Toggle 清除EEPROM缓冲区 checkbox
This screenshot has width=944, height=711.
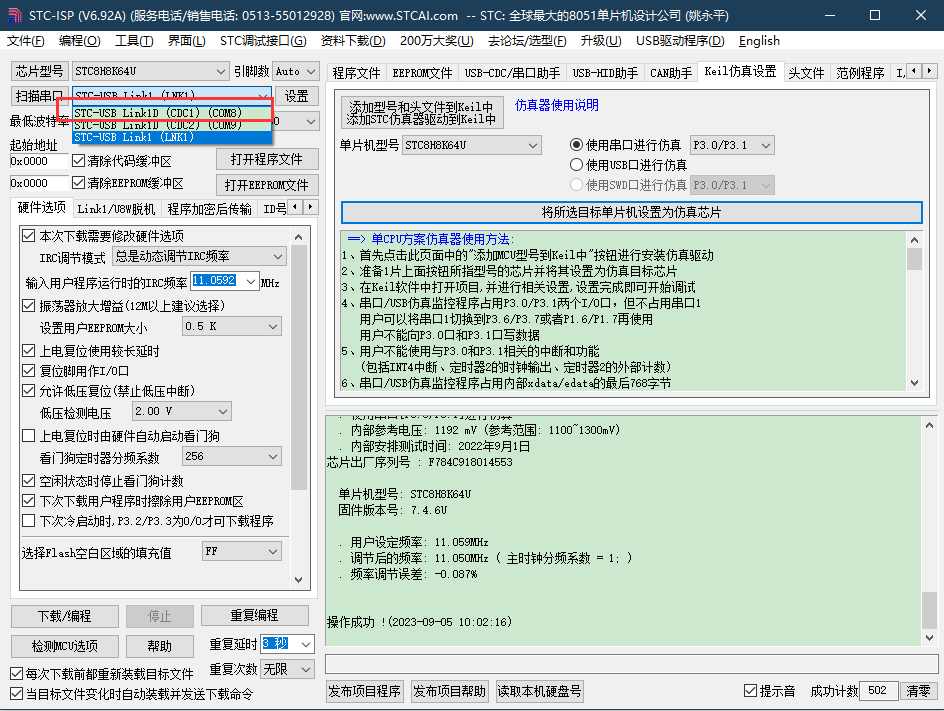tap(78, 182)
